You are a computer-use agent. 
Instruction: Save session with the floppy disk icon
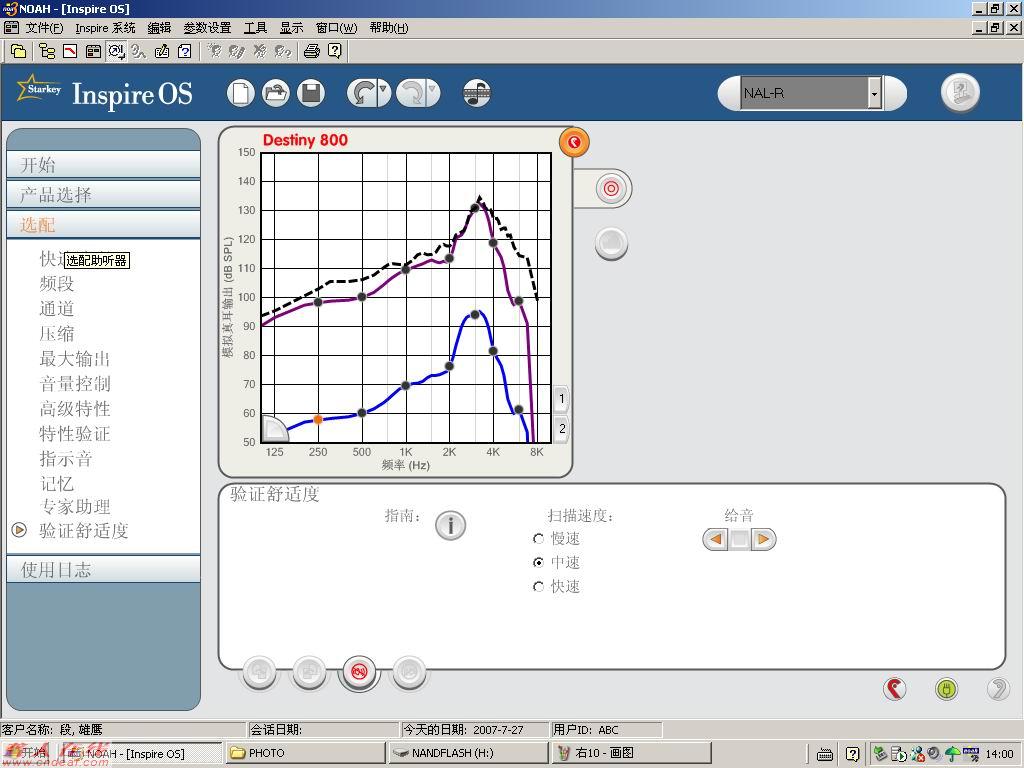click(x=311, y=93)
